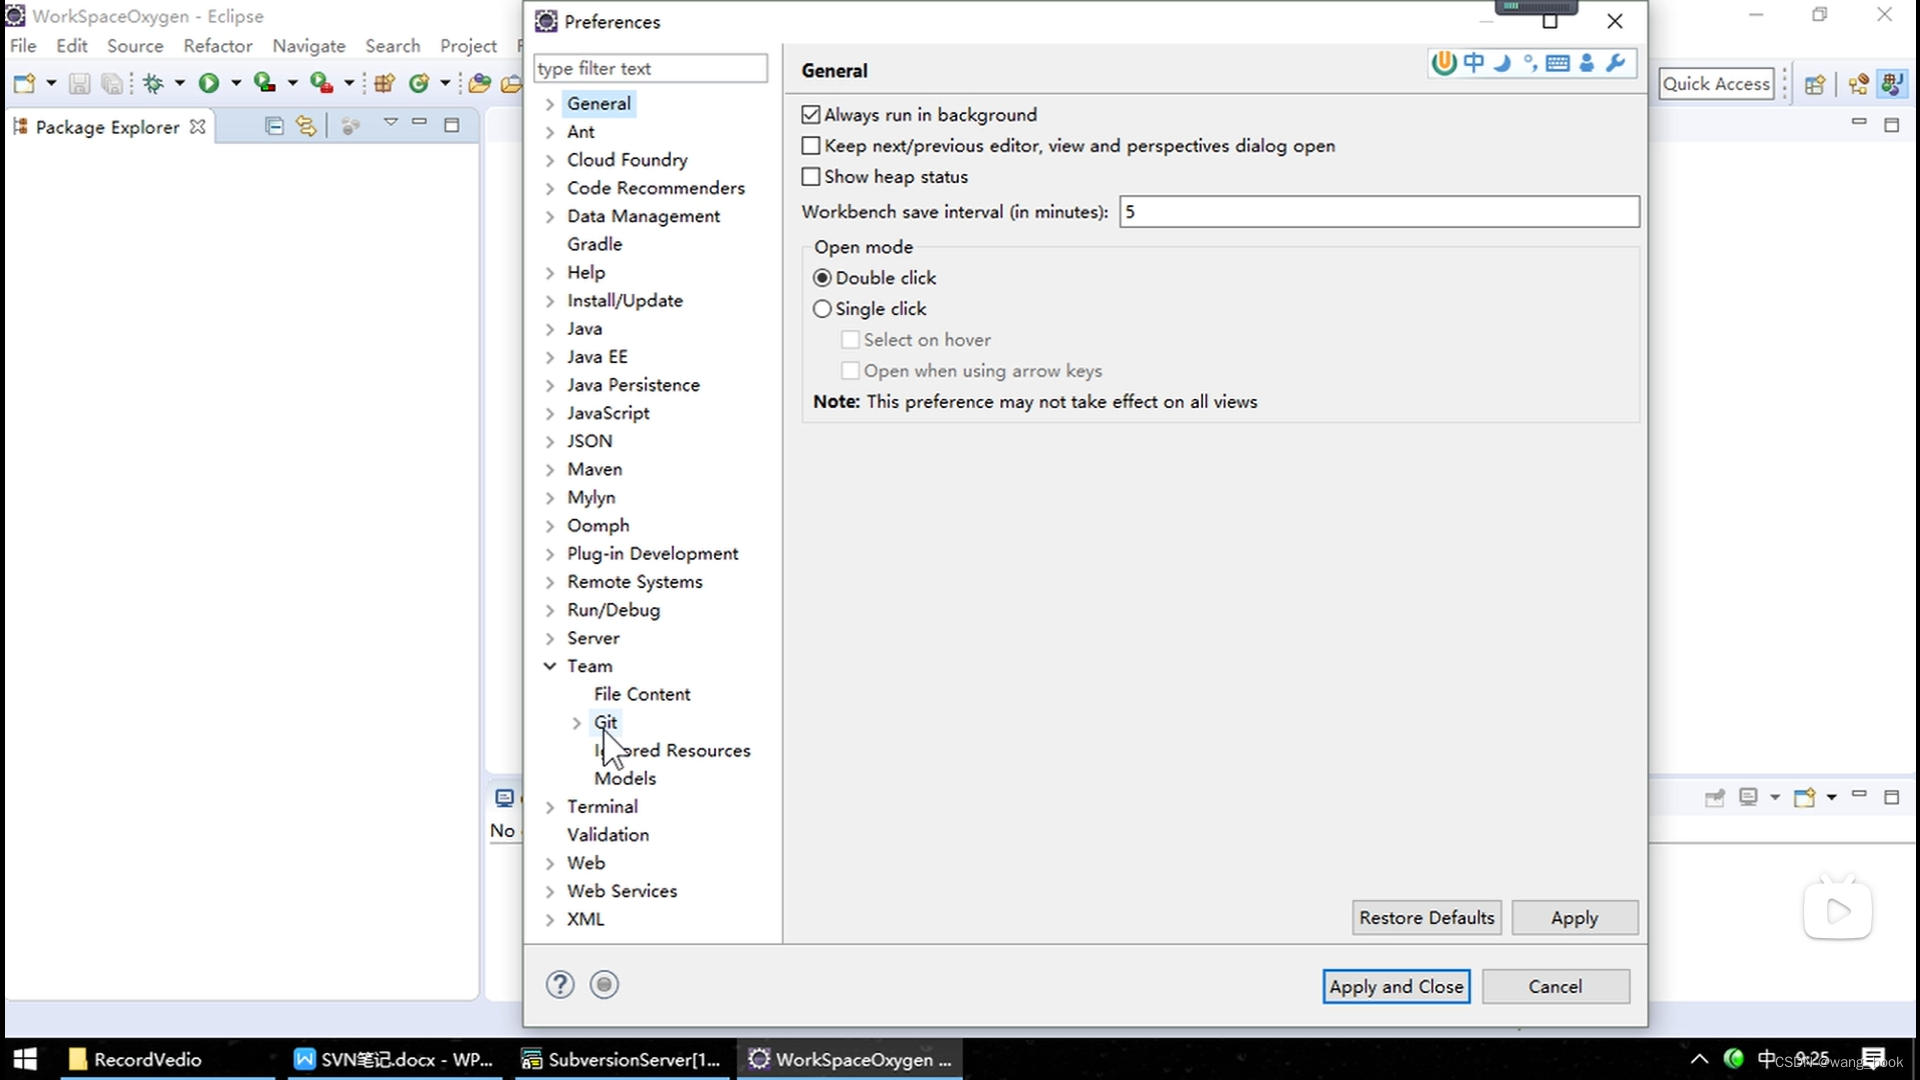
Task: Click the Cancel button
Action: pos(1556,987)
